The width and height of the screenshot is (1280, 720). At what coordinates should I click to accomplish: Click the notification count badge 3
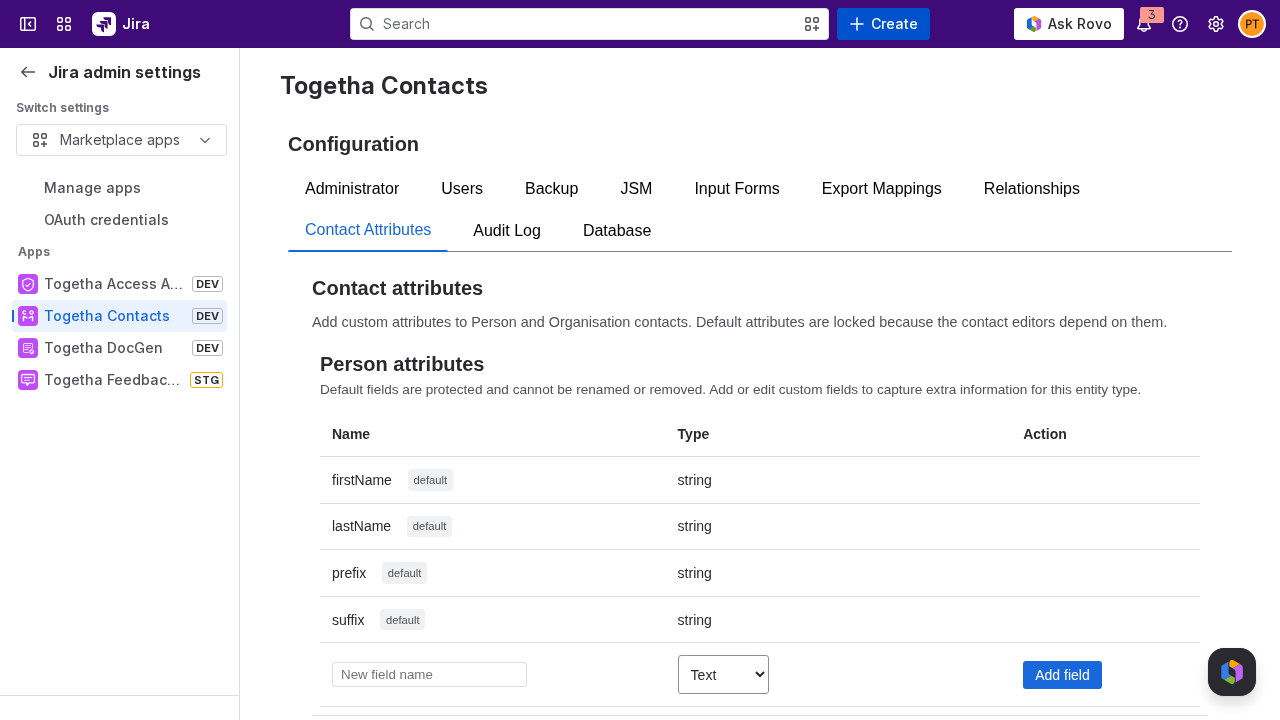tap(1152, 15)
